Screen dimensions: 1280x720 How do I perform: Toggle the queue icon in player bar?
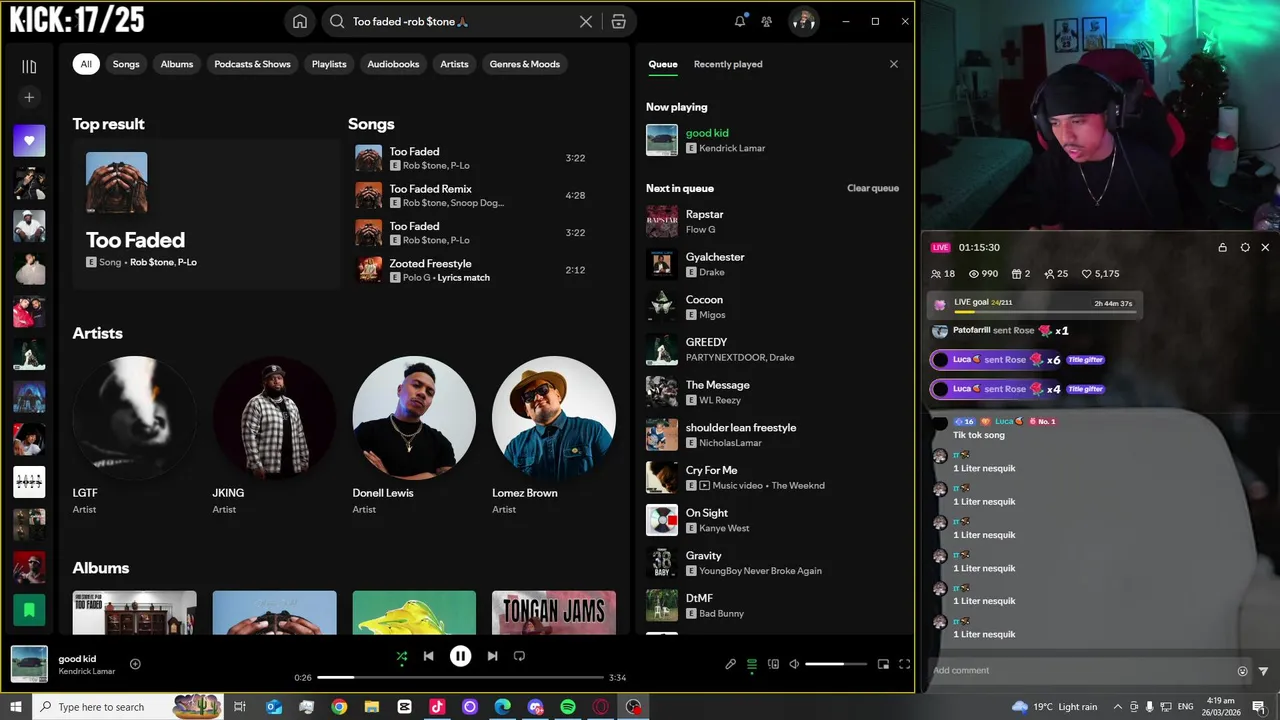pos(752,664)
